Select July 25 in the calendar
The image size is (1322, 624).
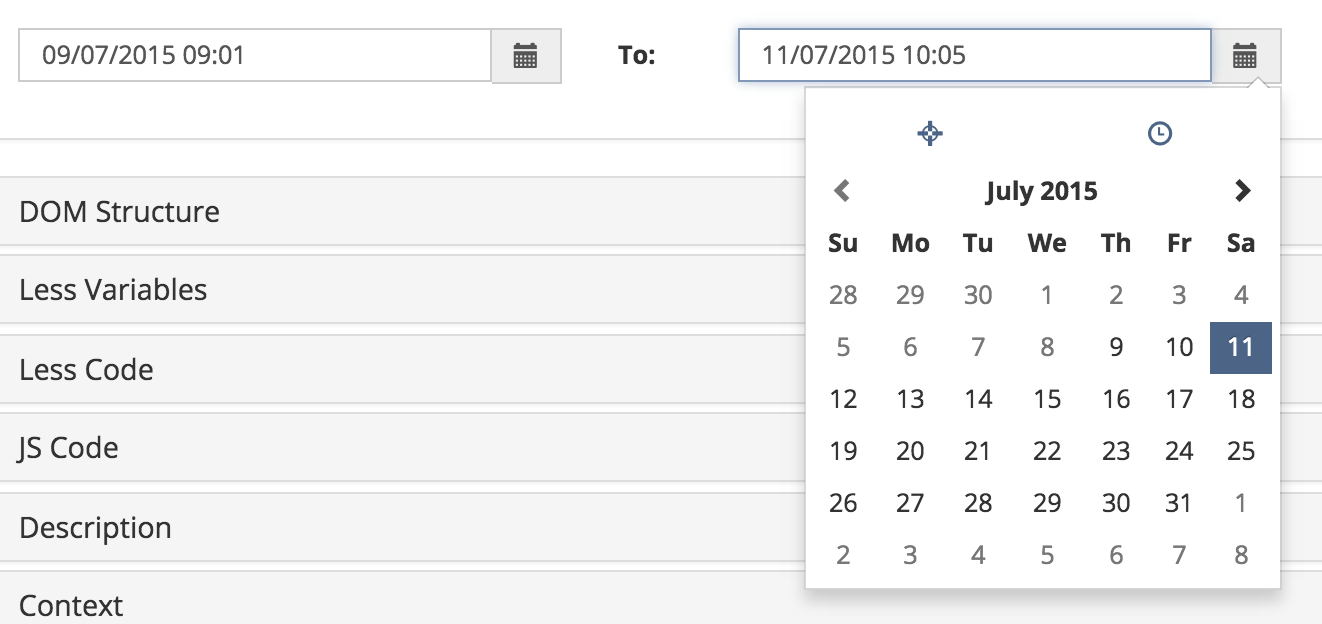[x=1241, y=451]
